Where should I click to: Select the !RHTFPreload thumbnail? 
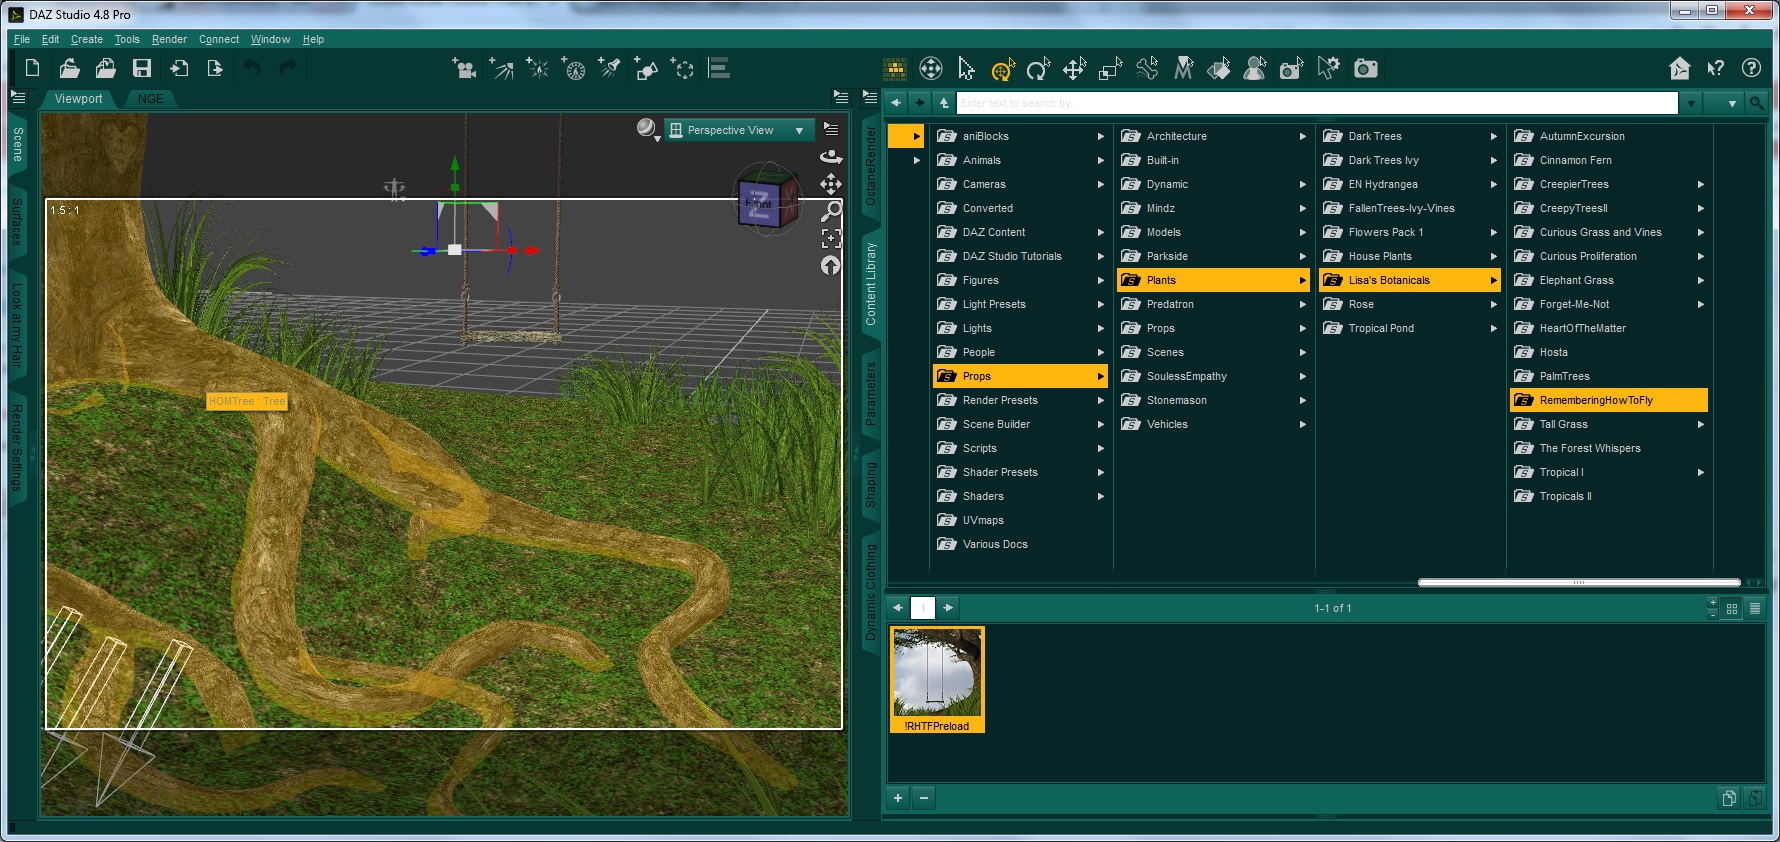pos(937,680)
